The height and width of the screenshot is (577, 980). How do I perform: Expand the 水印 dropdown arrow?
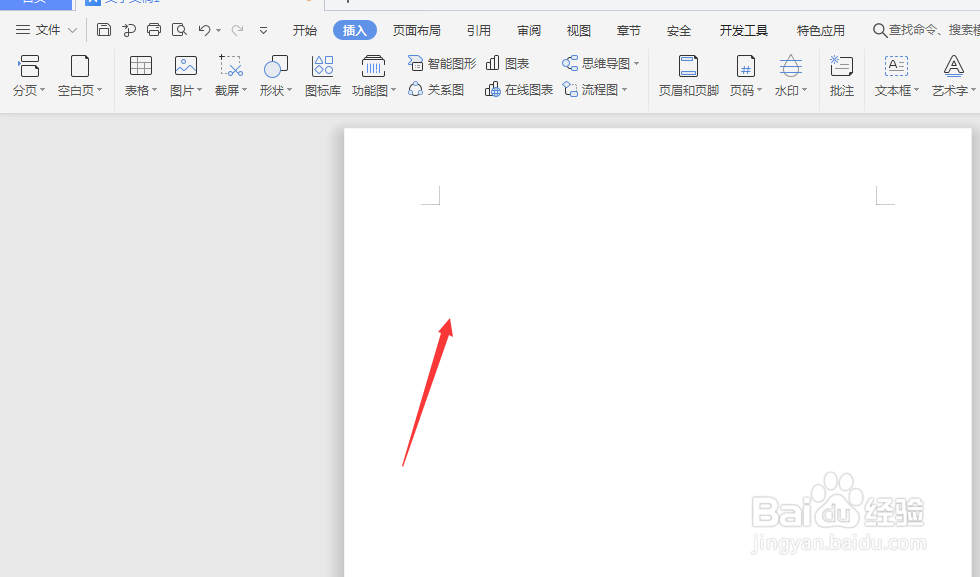click(x=804, y=90)
